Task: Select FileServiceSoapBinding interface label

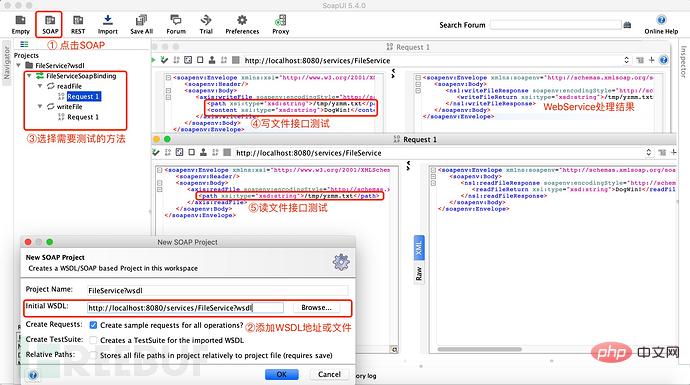Action: 81,76
